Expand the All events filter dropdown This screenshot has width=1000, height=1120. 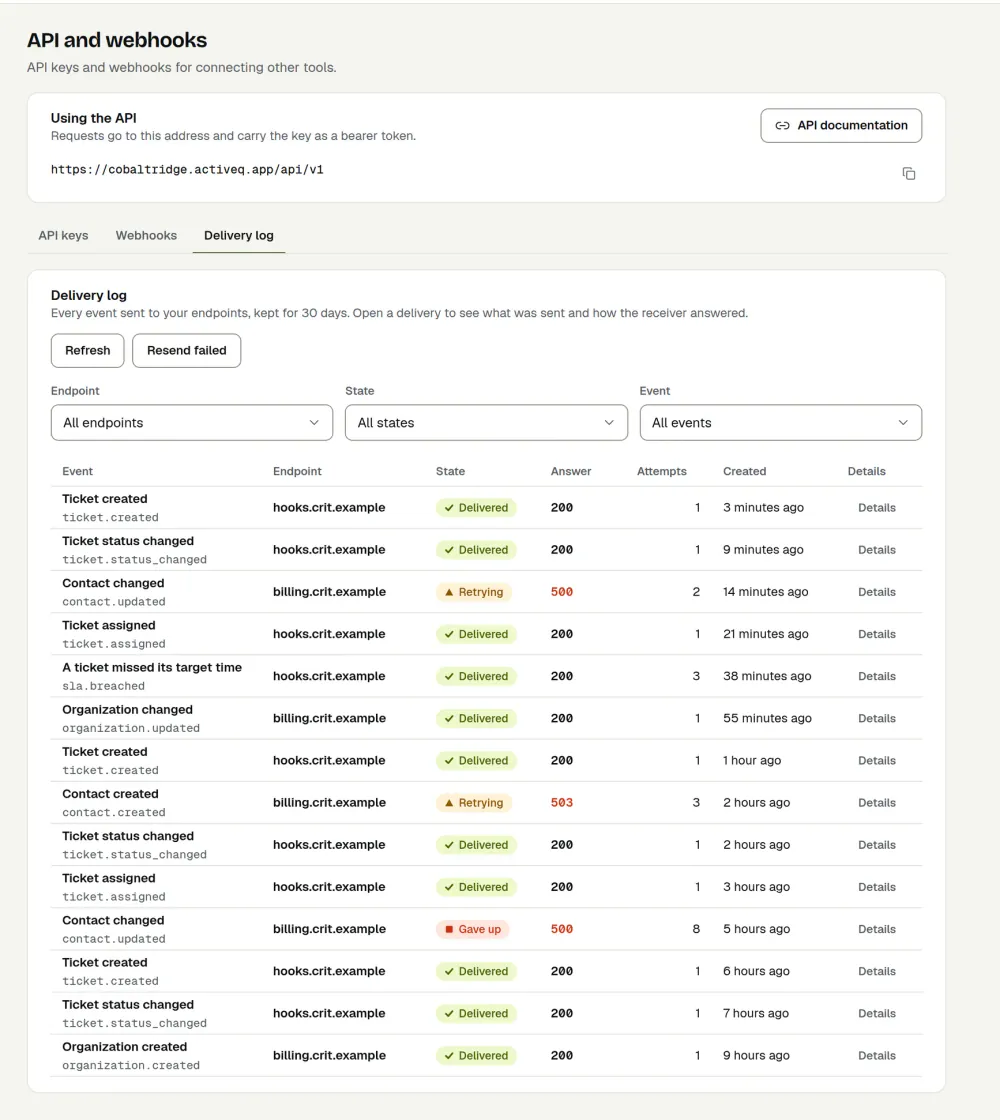click(781, 423)
